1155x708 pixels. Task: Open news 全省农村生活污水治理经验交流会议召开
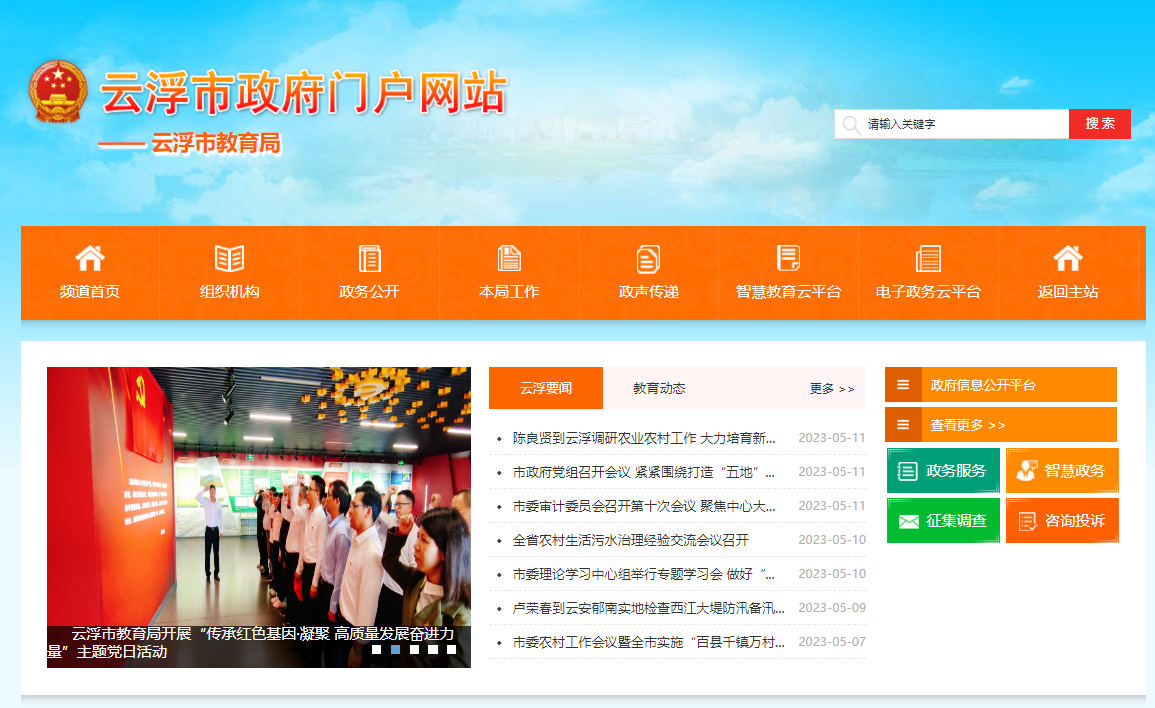point(630,540)
